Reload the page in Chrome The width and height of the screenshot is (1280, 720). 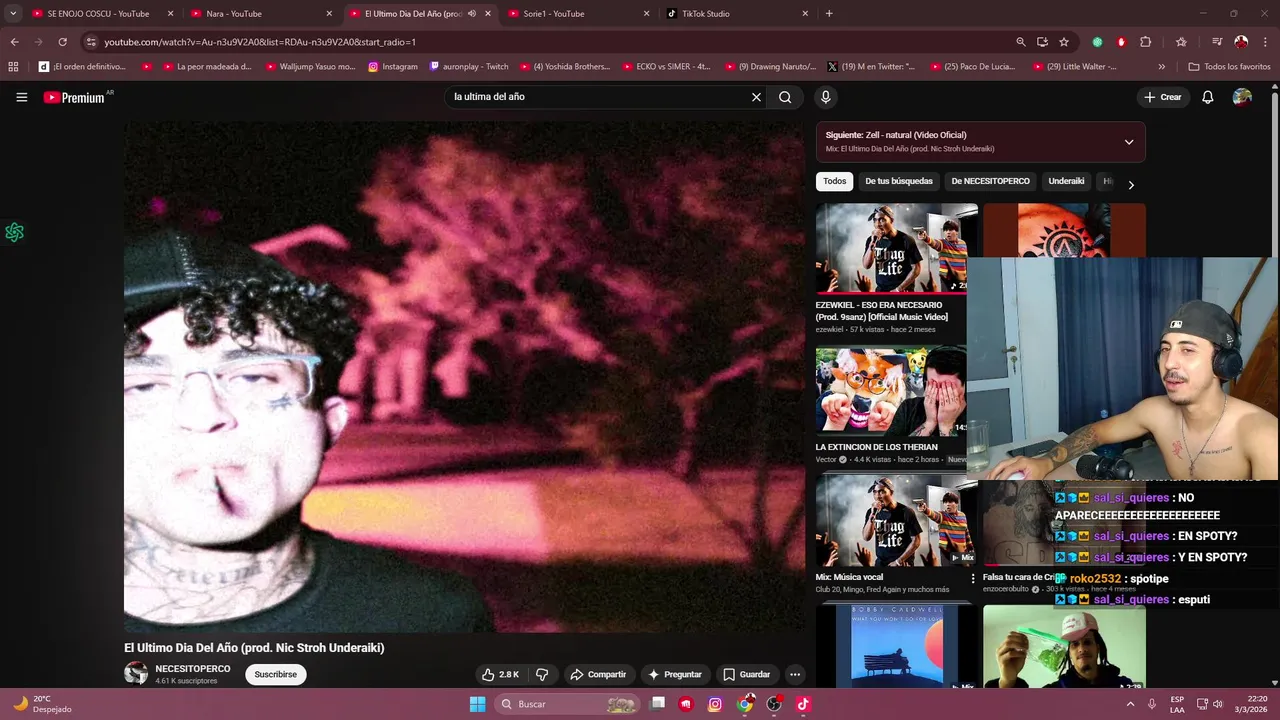pos(62,42)
